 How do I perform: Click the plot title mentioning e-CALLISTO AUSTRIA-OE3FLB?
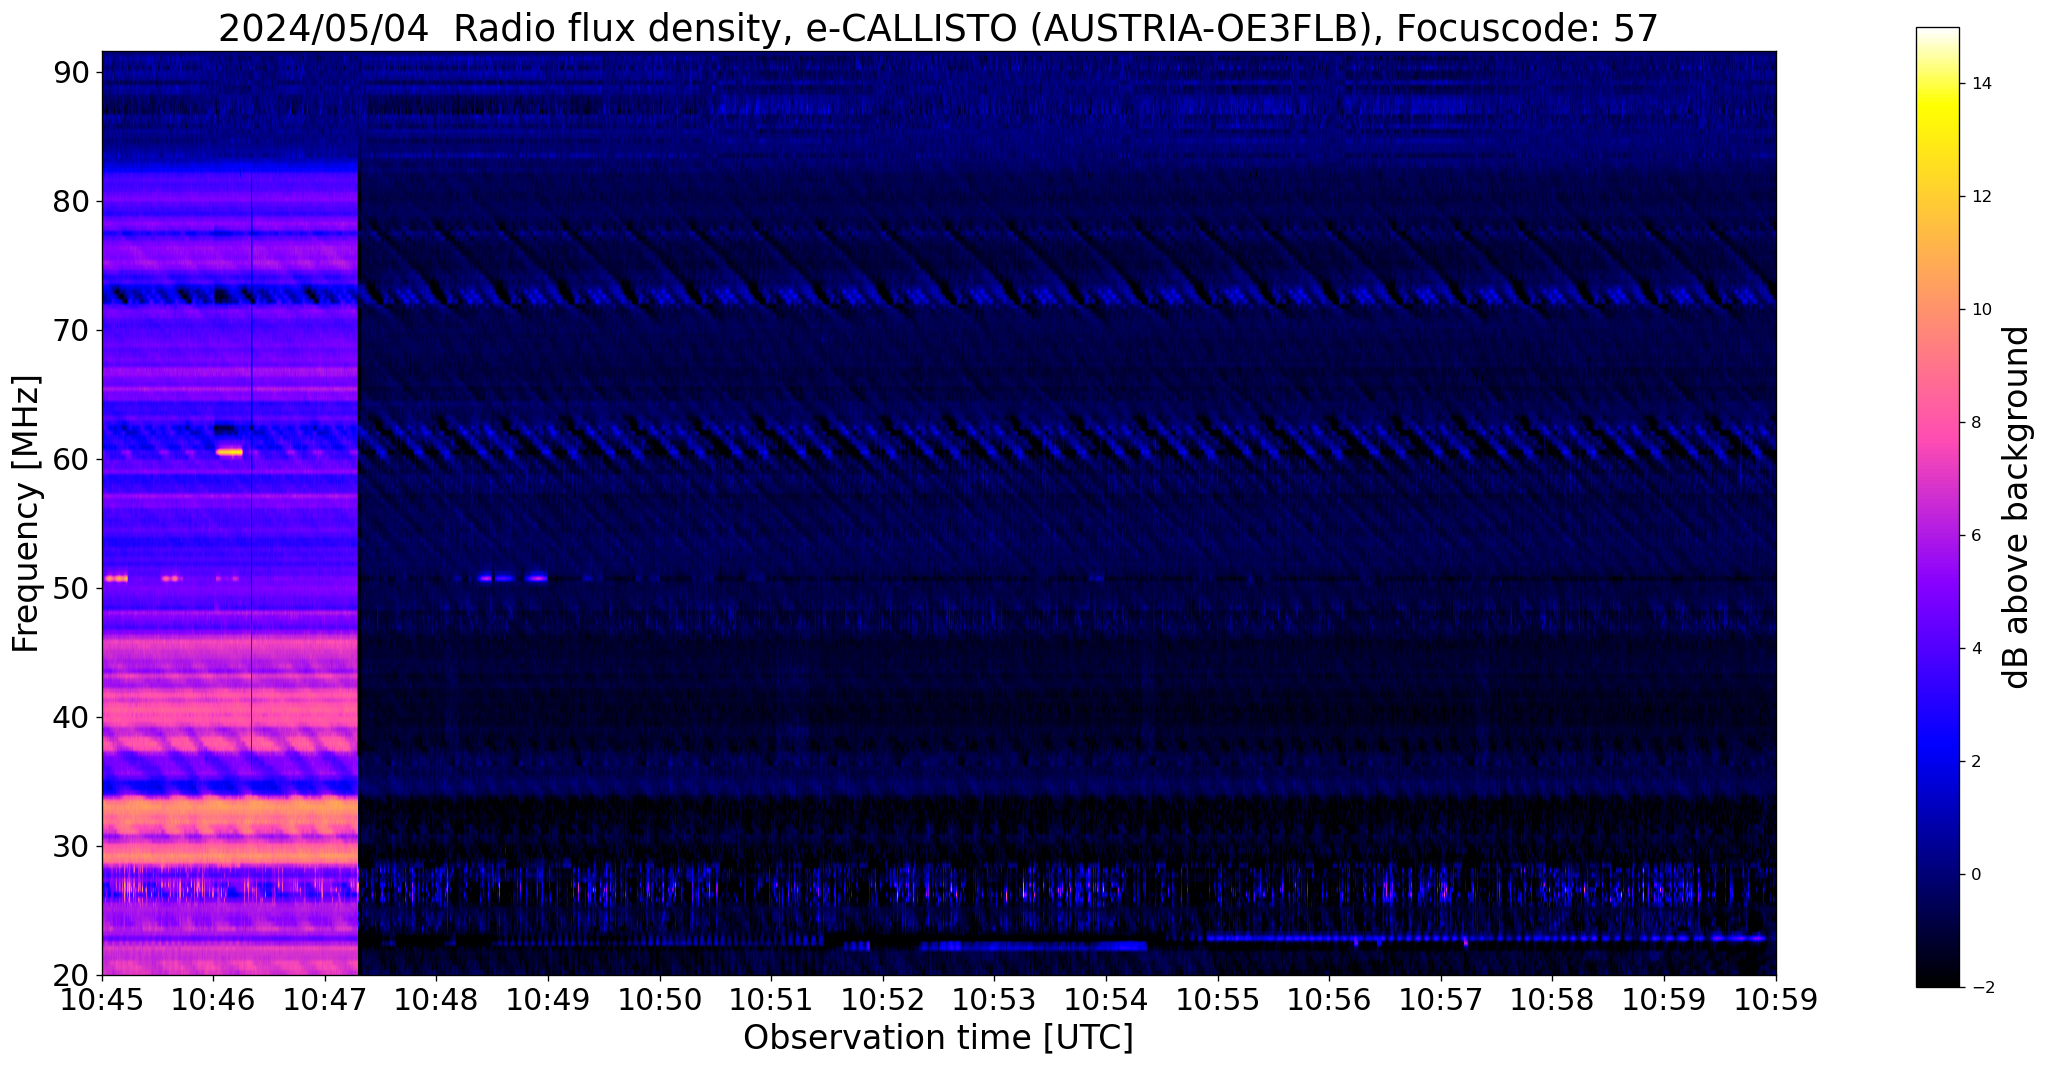click(x=938, y=29)
